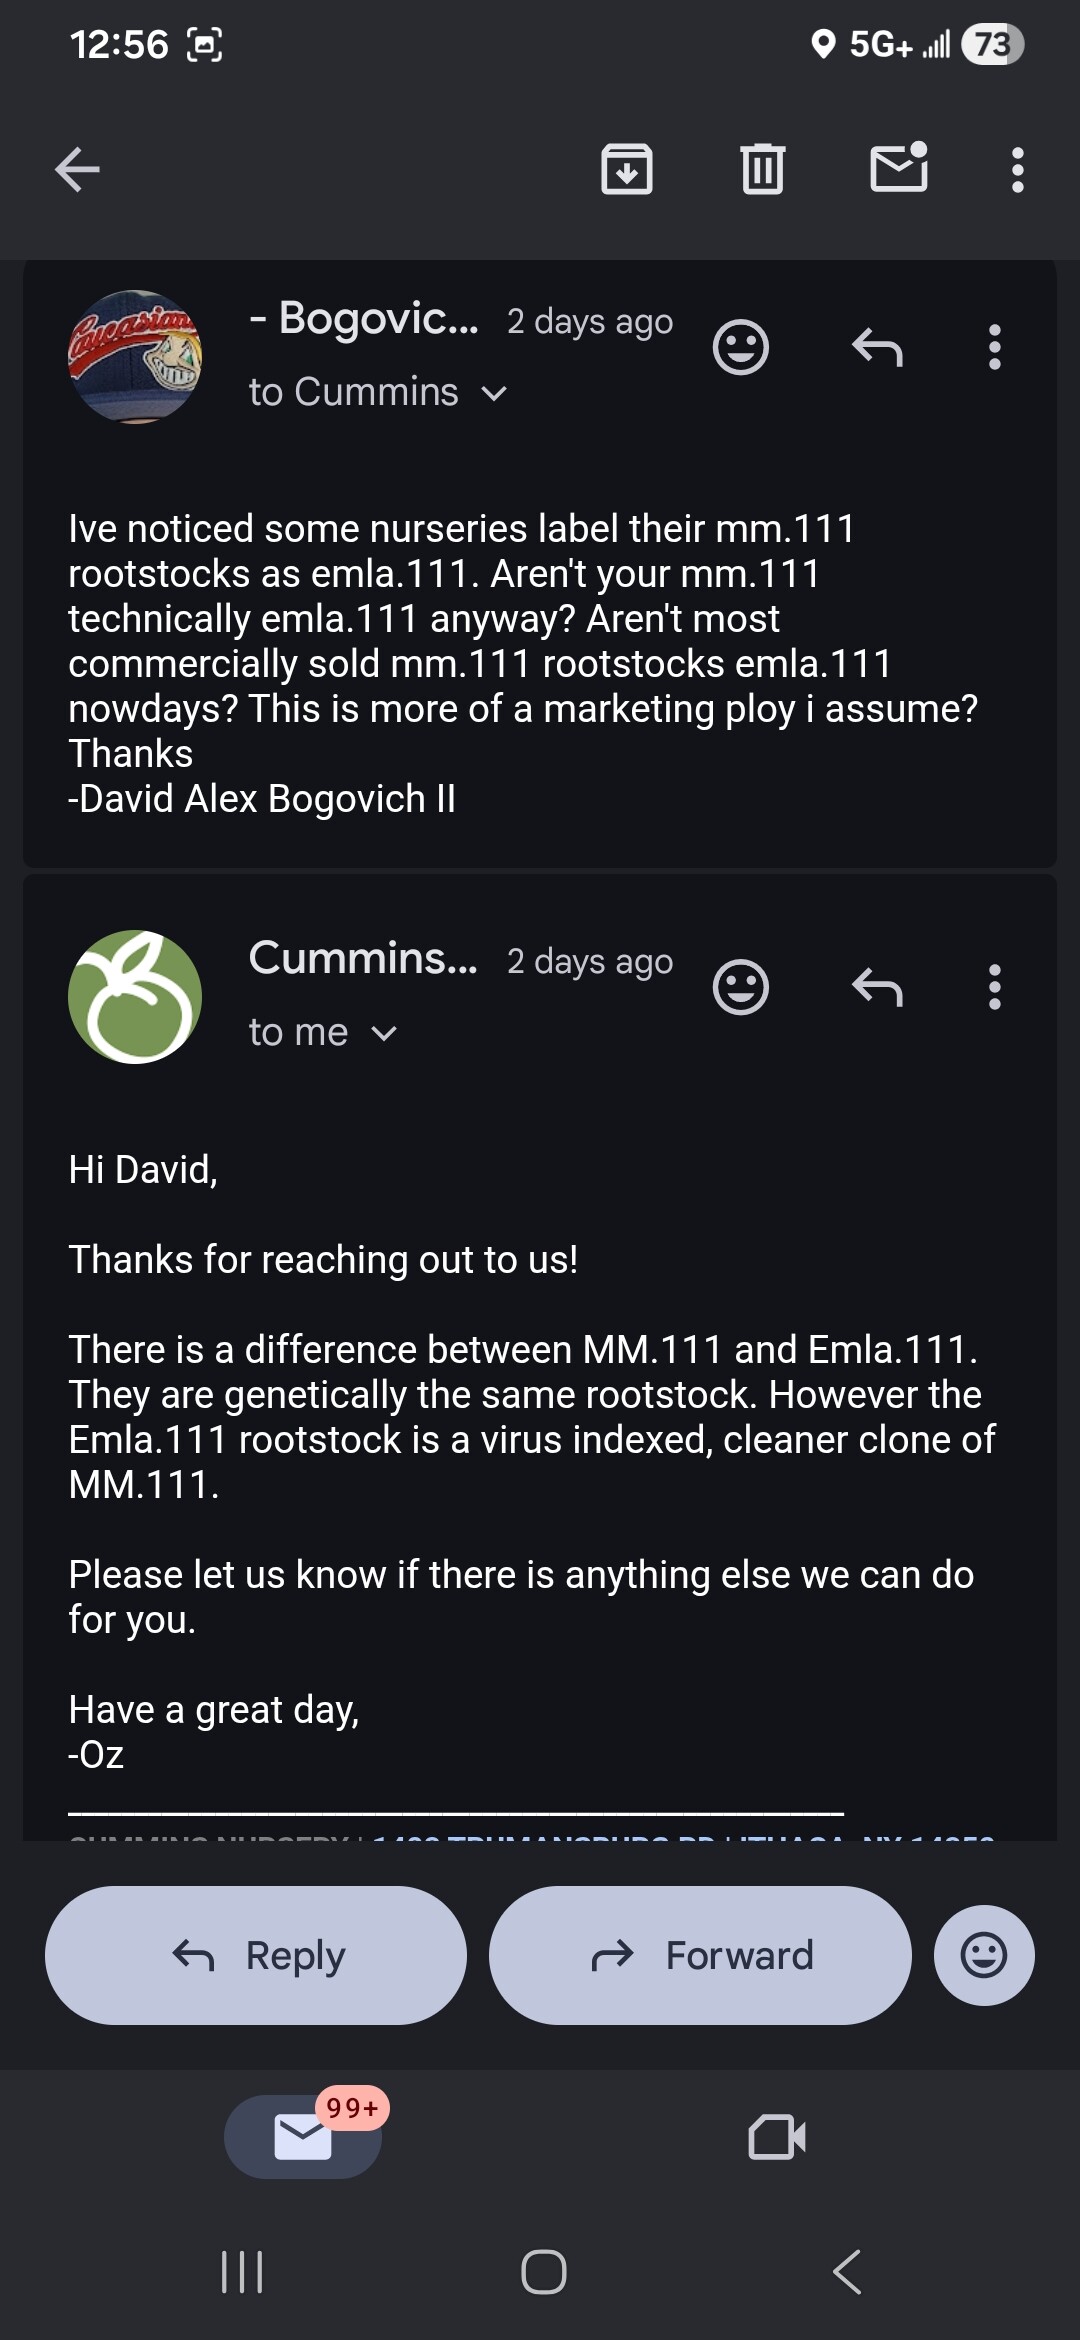1080x2340 pixels.
Task: Open more options for Bogovich's message
Action: (994, 348)
